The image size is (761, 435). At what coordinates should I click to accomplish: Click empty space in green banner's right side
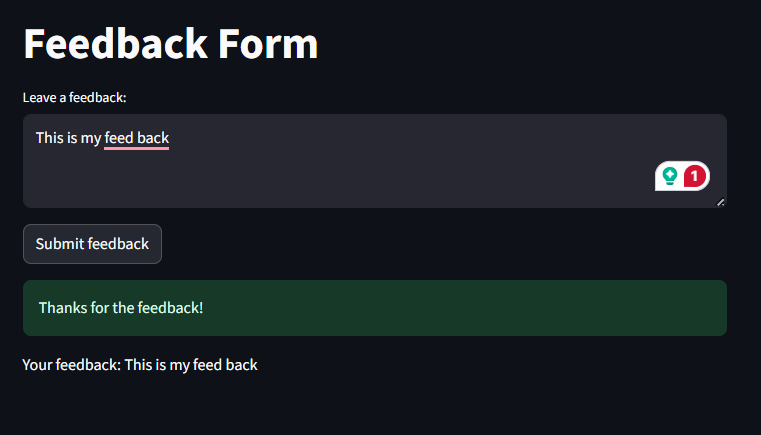[534, 308]
